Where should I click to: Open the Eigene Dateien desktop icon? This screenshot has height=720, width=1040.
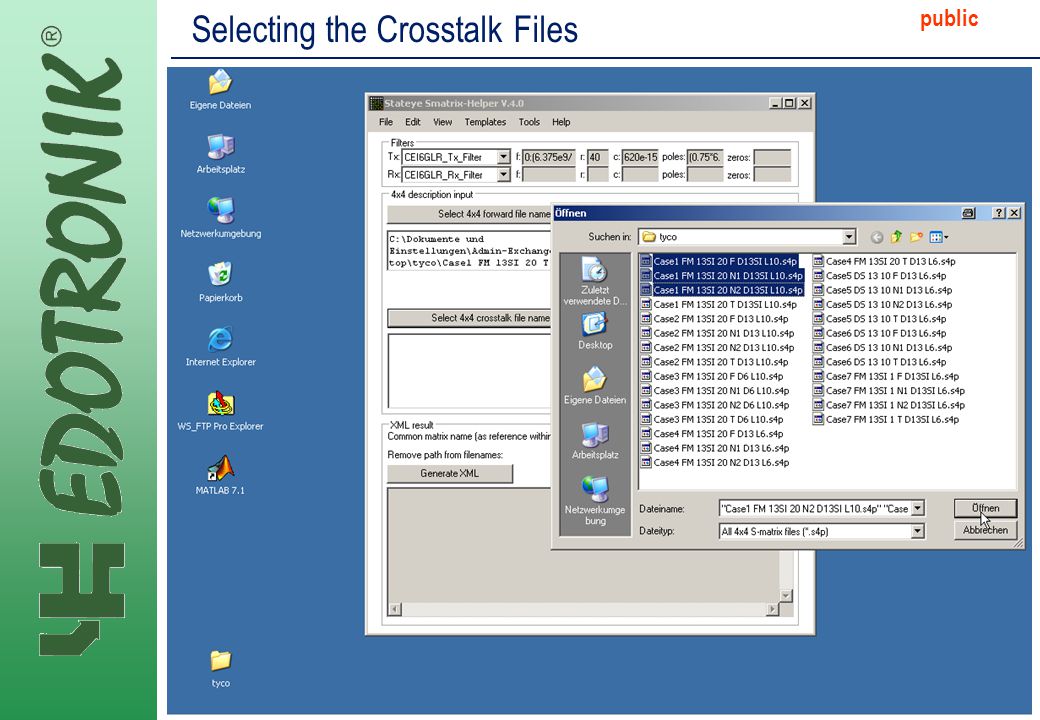(220, 90)
